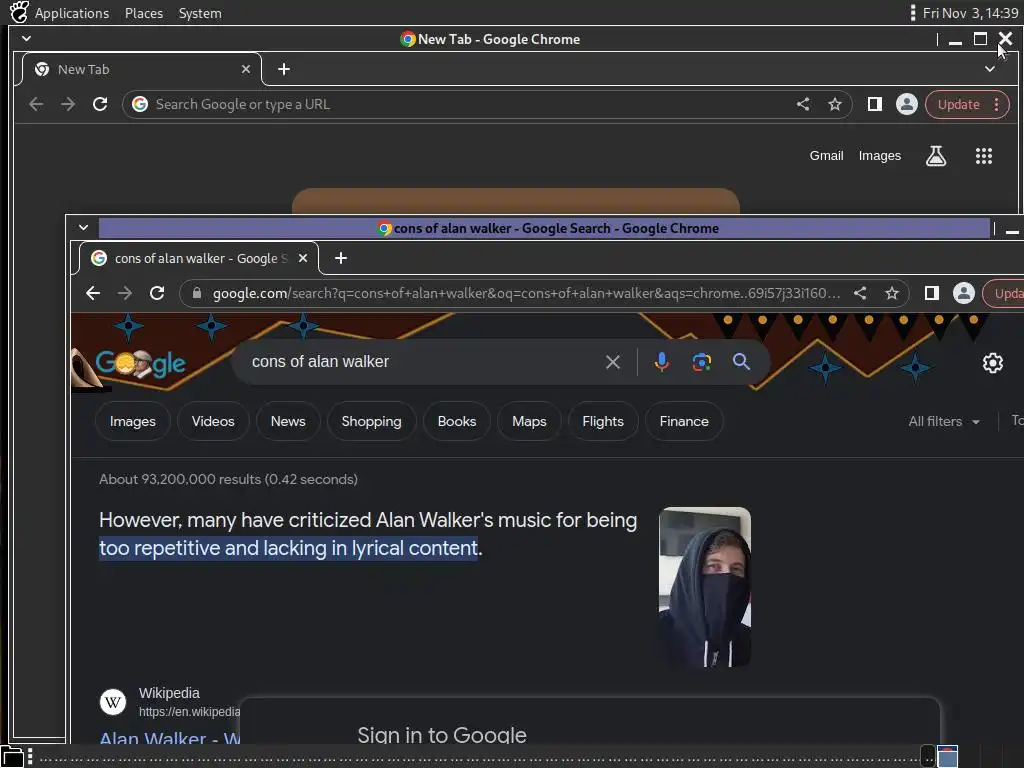
Task: Open the Google apps grid
Action: tap(984, 155)
